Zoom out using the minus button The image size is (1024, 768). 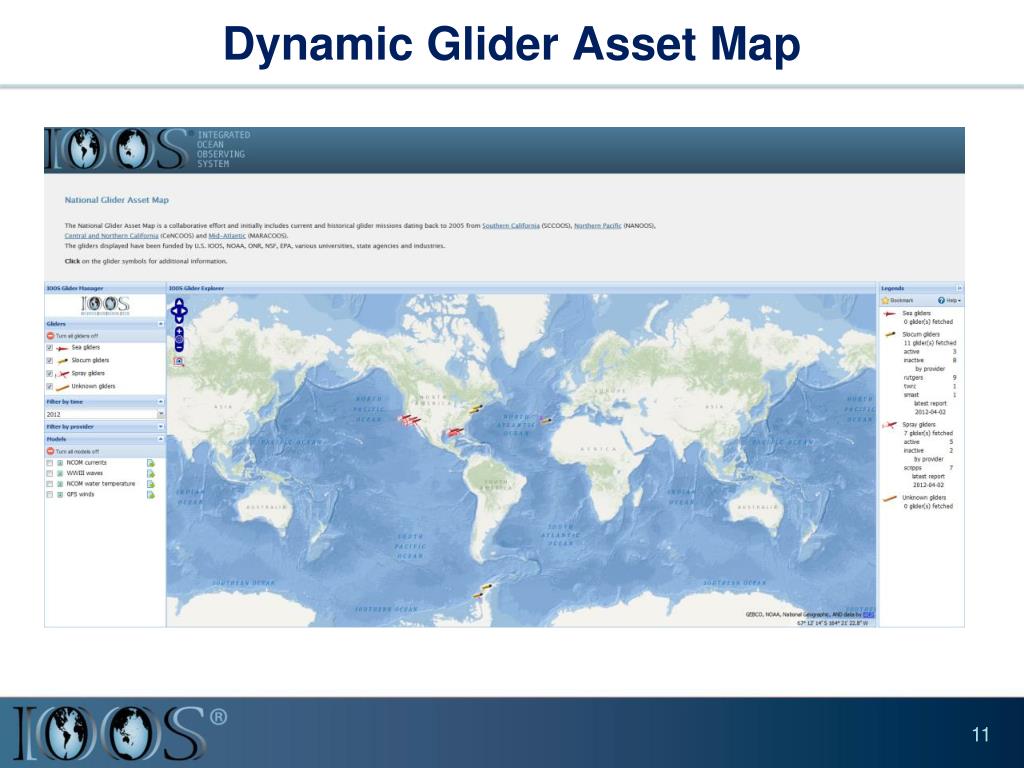tap(179, 348)
